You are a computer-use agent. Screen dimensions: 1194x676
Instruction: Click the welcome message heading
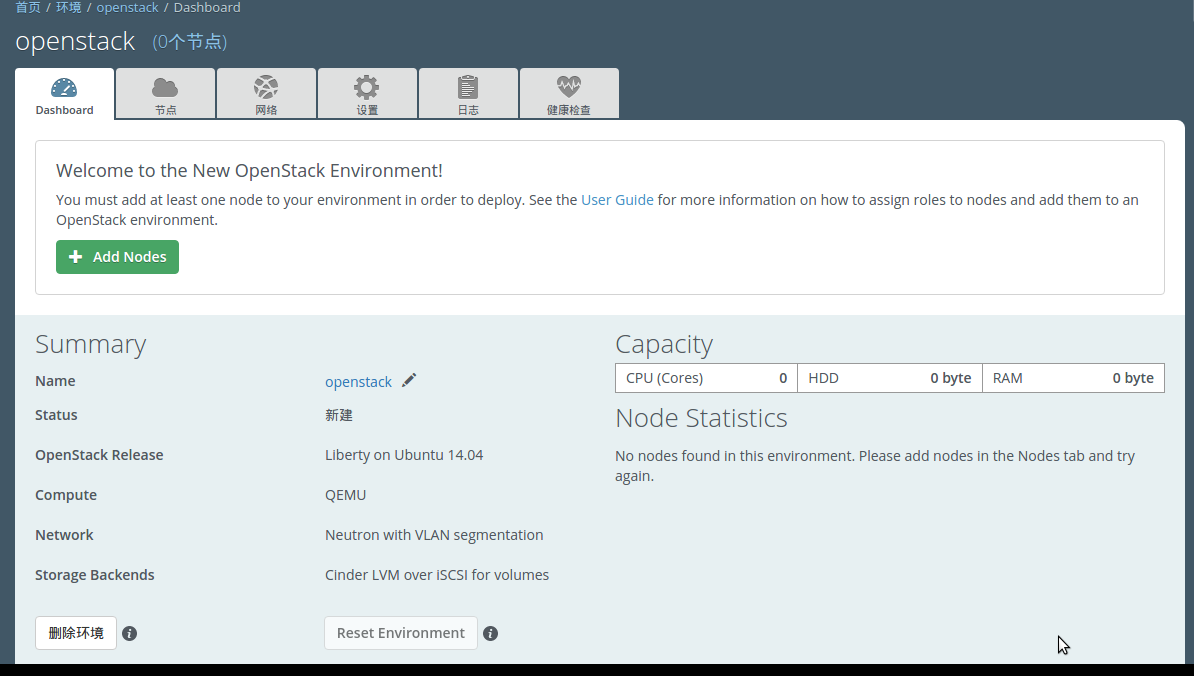249,171
